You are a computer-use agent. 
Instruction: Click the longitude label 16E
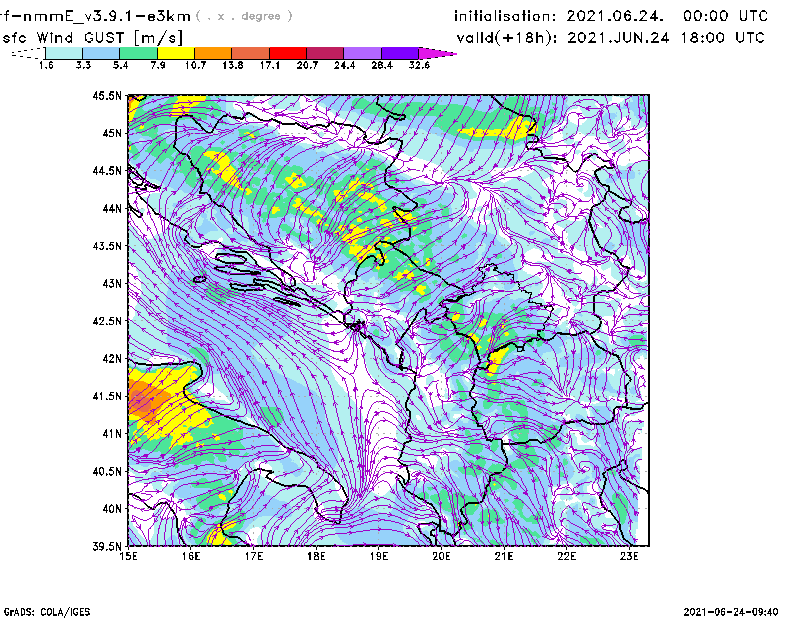tap(191, 556)
